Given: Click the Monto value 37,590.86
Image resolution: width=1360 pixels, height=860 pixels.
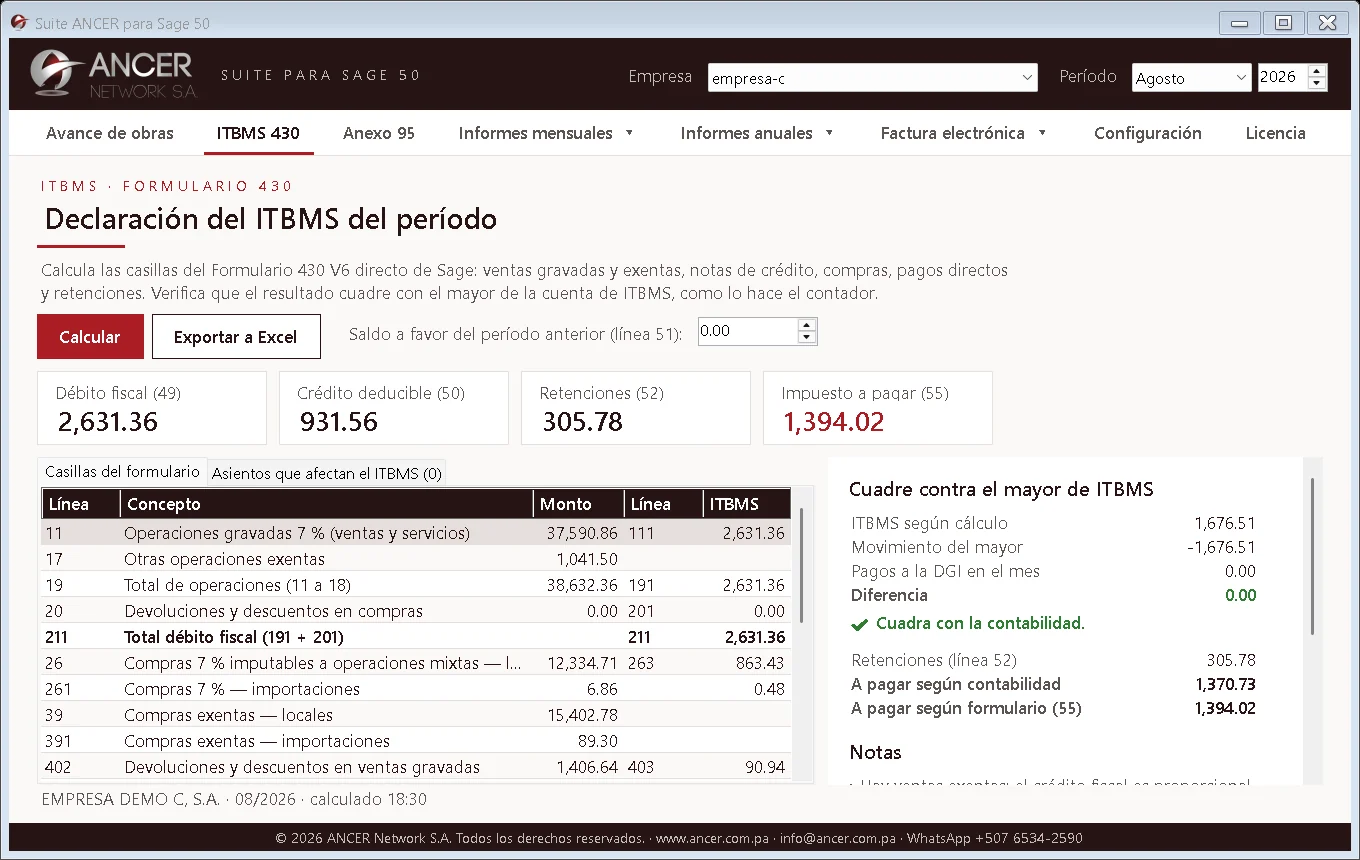Looking at the screenshot, I should (x=582, y=533).
